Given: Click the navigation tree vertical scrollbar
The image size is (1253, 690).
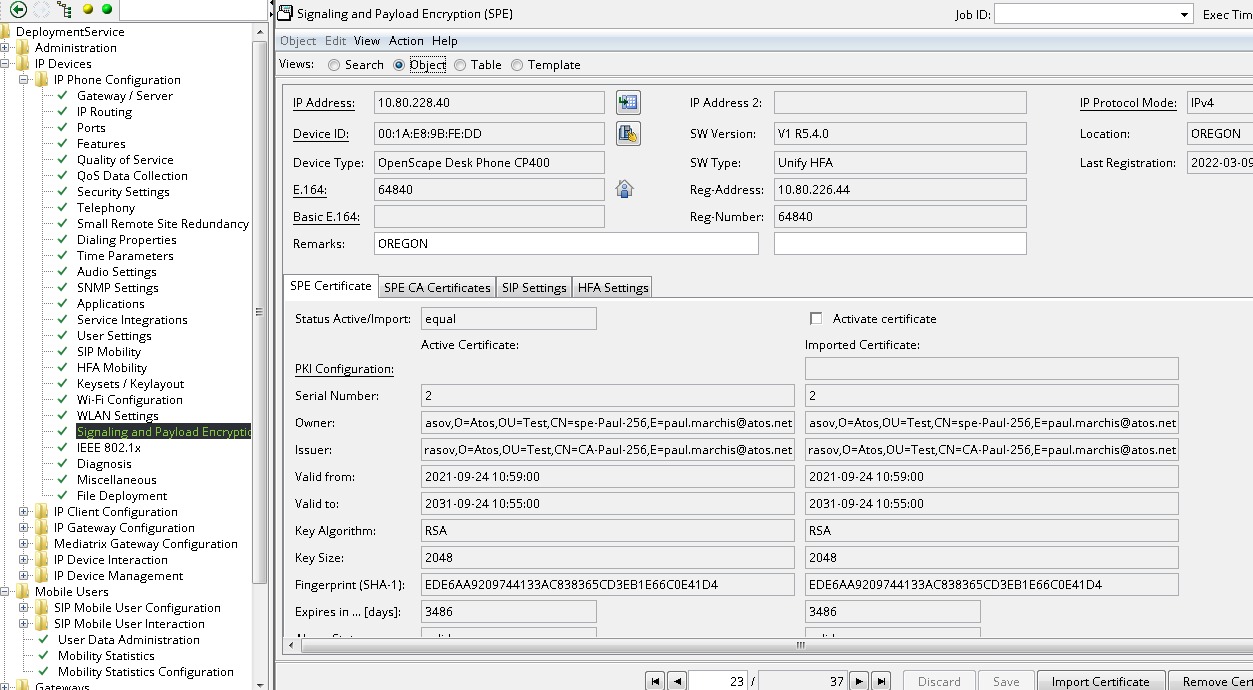Looking at the screenshot, I should [x=260, y=310].
